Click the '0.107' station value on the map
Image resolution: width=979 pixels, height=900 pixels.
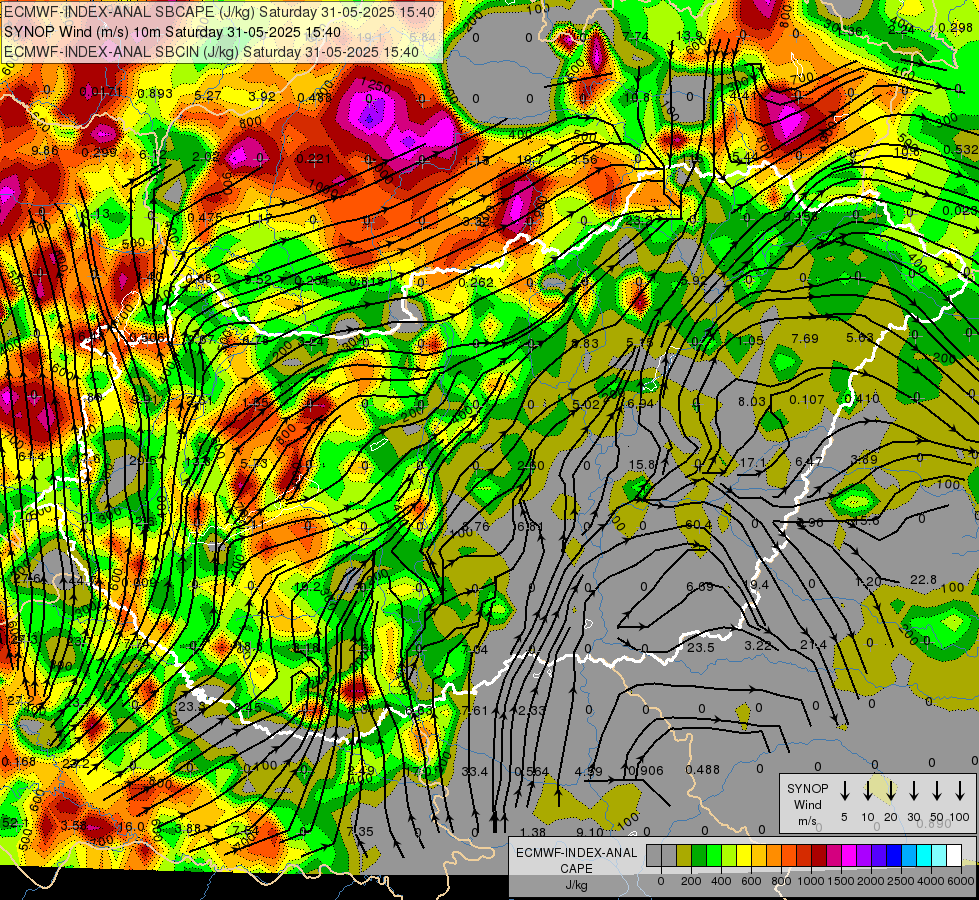click(807, 400)
